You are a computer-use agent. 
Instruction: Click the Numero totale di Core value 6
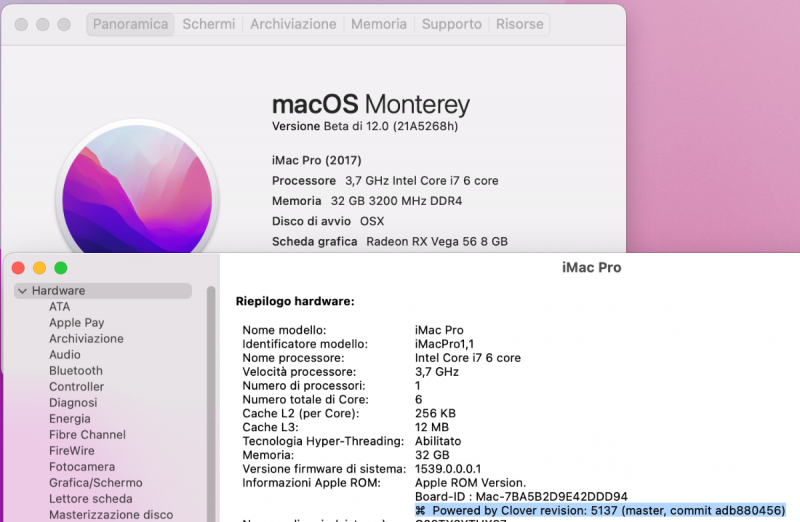418,400
